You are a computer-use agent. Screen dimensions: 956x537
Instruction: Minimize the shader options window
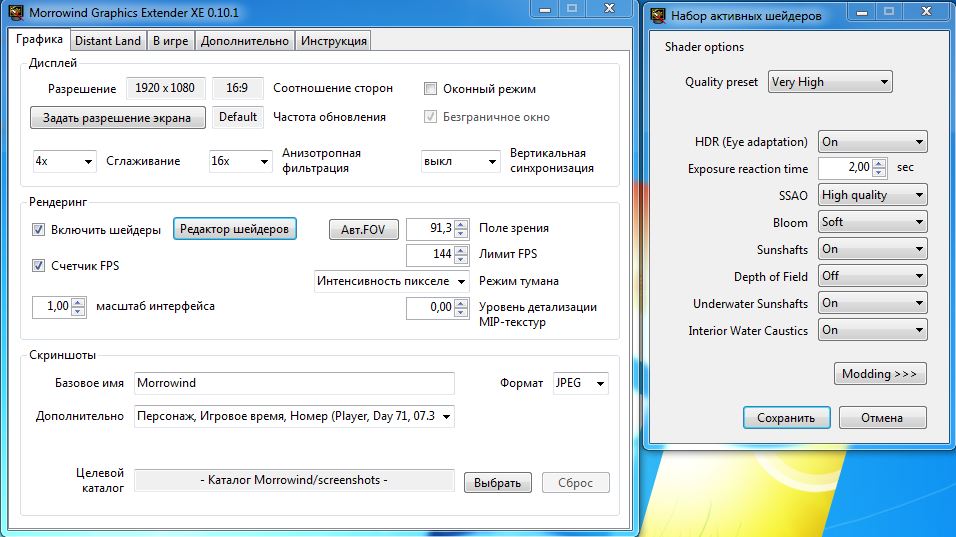coord(861,12)
